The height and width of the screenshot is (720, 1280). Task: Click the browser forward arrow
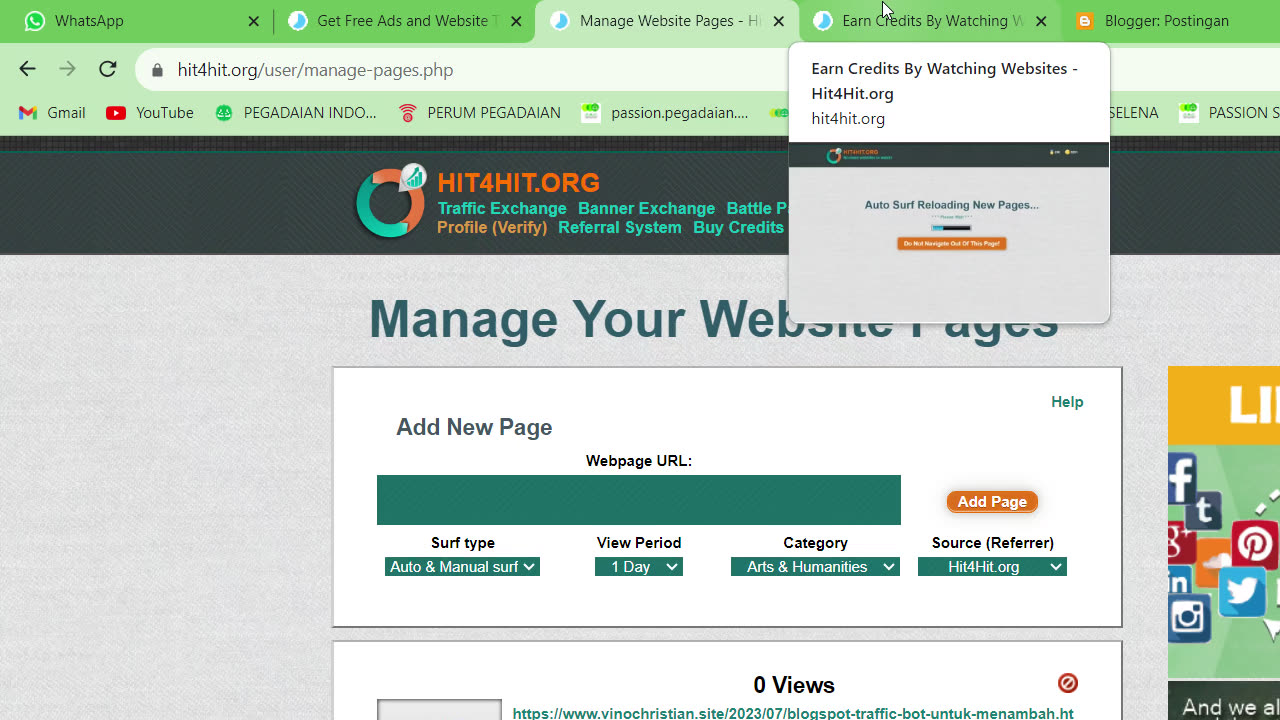tap(67, 69)
